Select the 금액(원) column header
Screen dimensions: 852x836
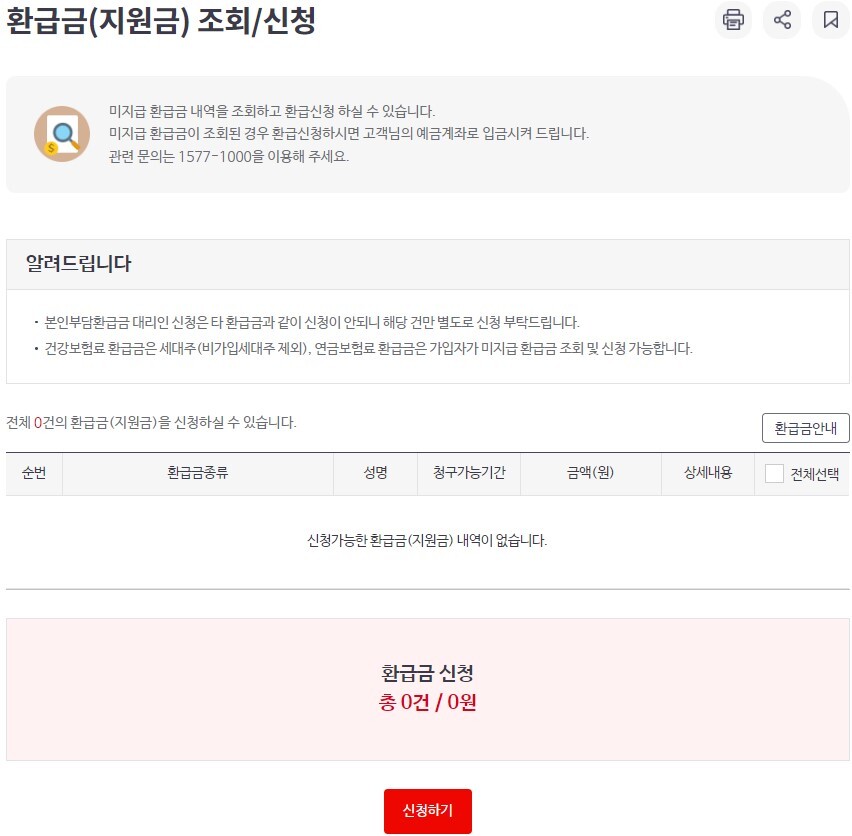(590, 473)
